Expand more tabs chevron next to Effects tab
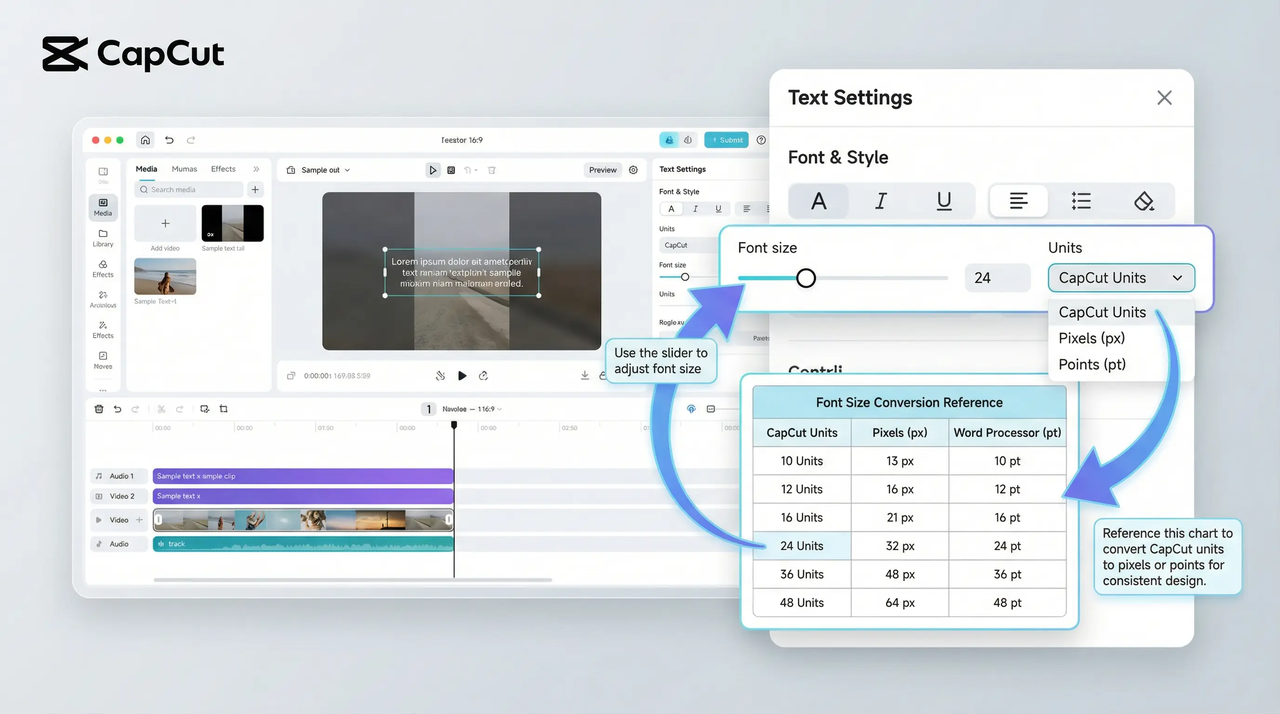 coord(256,169)
